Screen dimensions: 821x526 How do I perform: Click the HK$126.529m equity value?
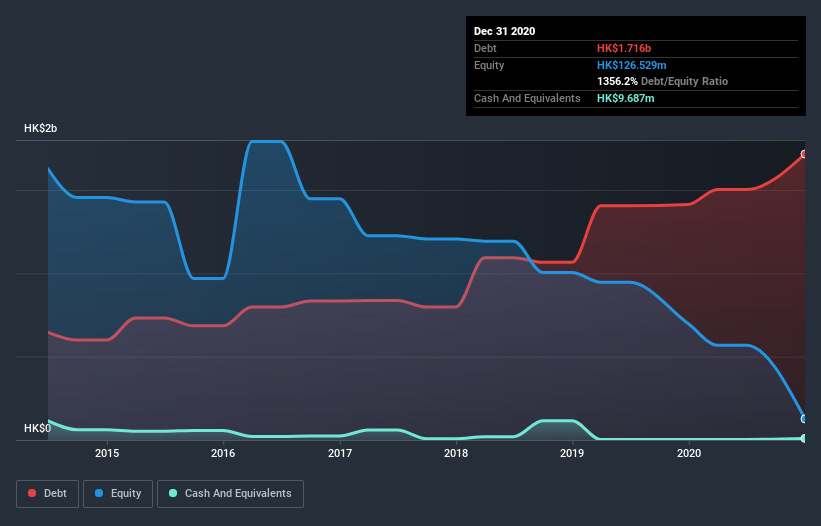tap(631, 65)
